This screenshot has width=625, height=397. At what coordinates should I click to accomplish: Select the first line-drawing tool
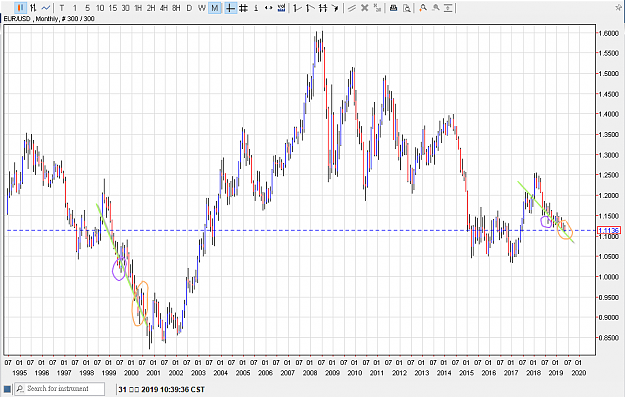[297, 8]
